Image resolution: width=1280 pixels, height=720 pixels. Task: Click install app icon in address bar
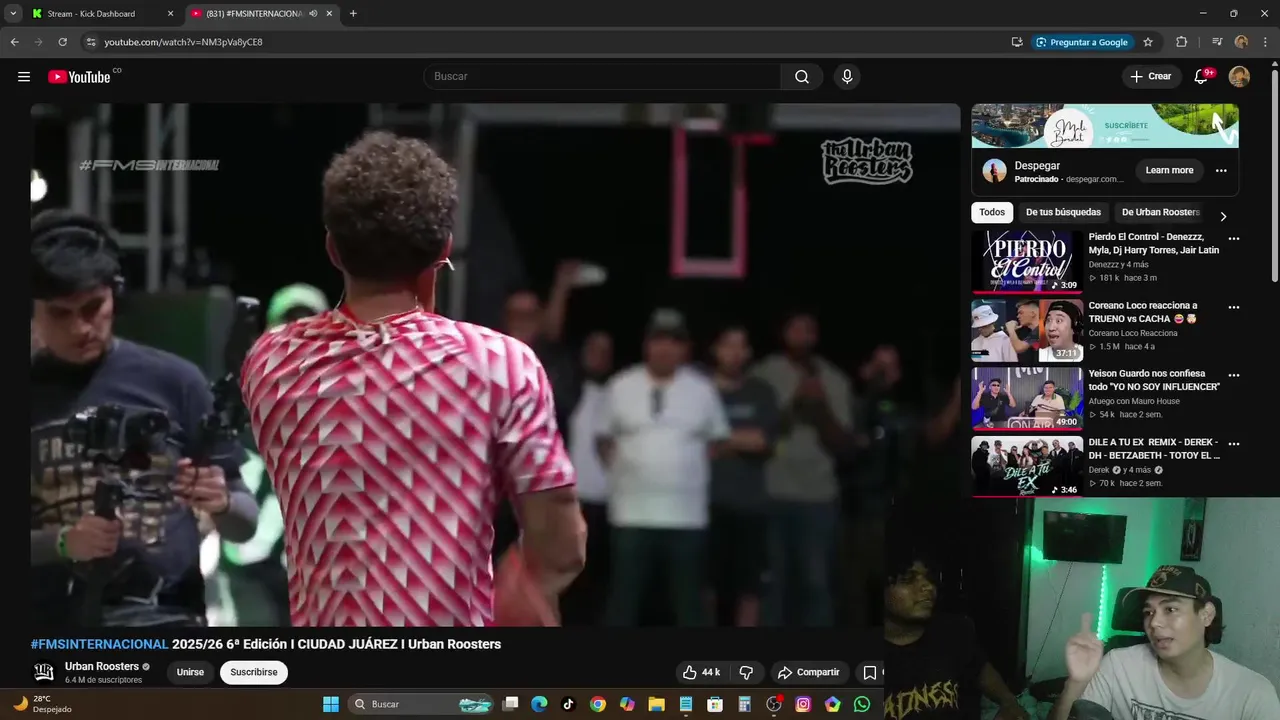[1017, 42]
